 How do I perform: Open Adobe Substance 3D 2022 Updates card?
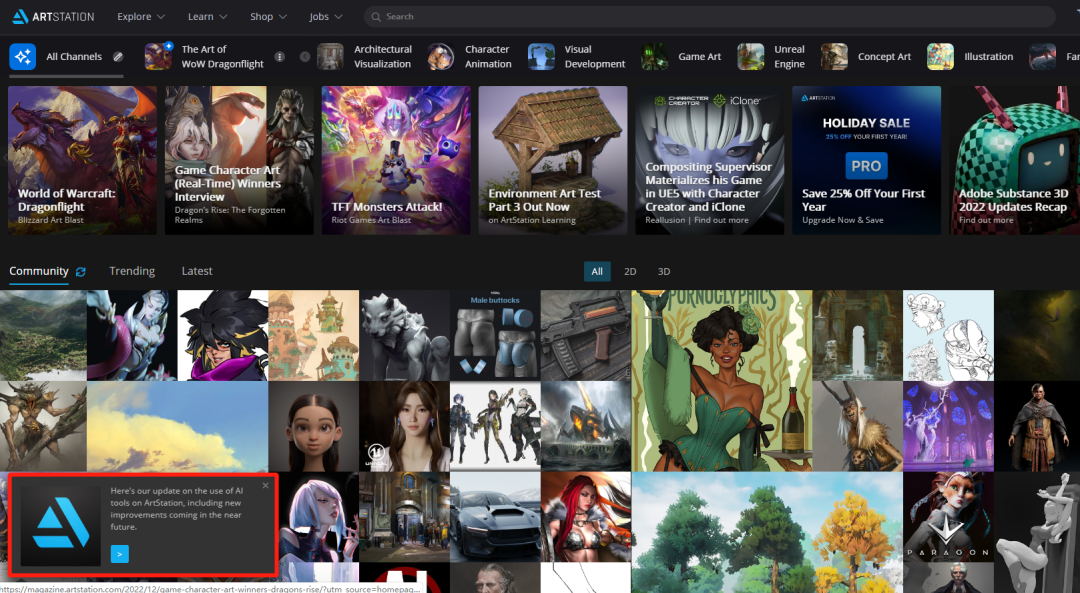1015,160
